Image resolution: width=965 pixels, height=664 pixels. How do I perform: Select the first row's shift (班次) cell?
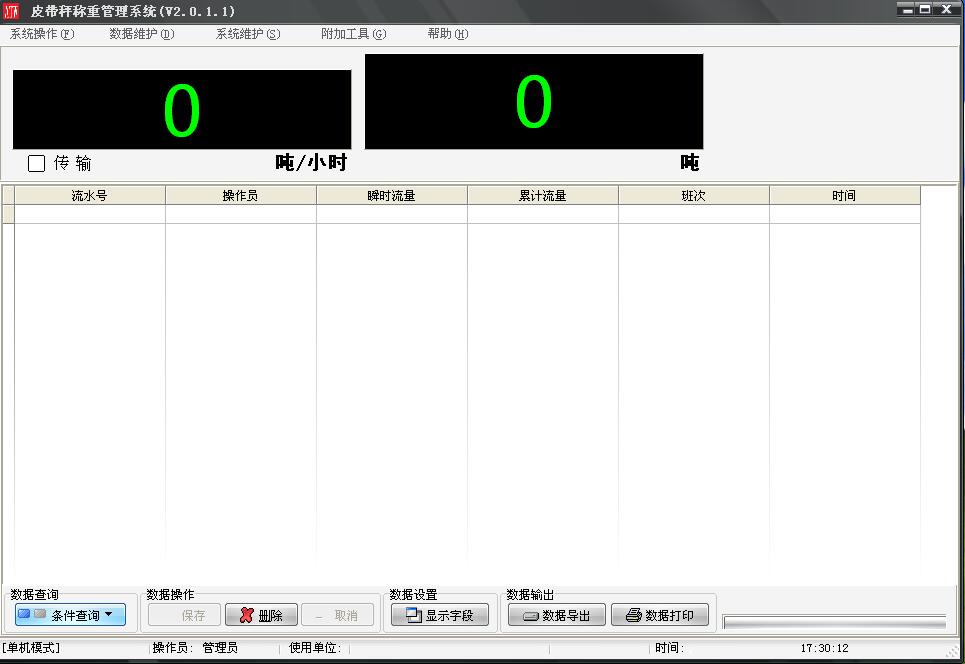693,214
